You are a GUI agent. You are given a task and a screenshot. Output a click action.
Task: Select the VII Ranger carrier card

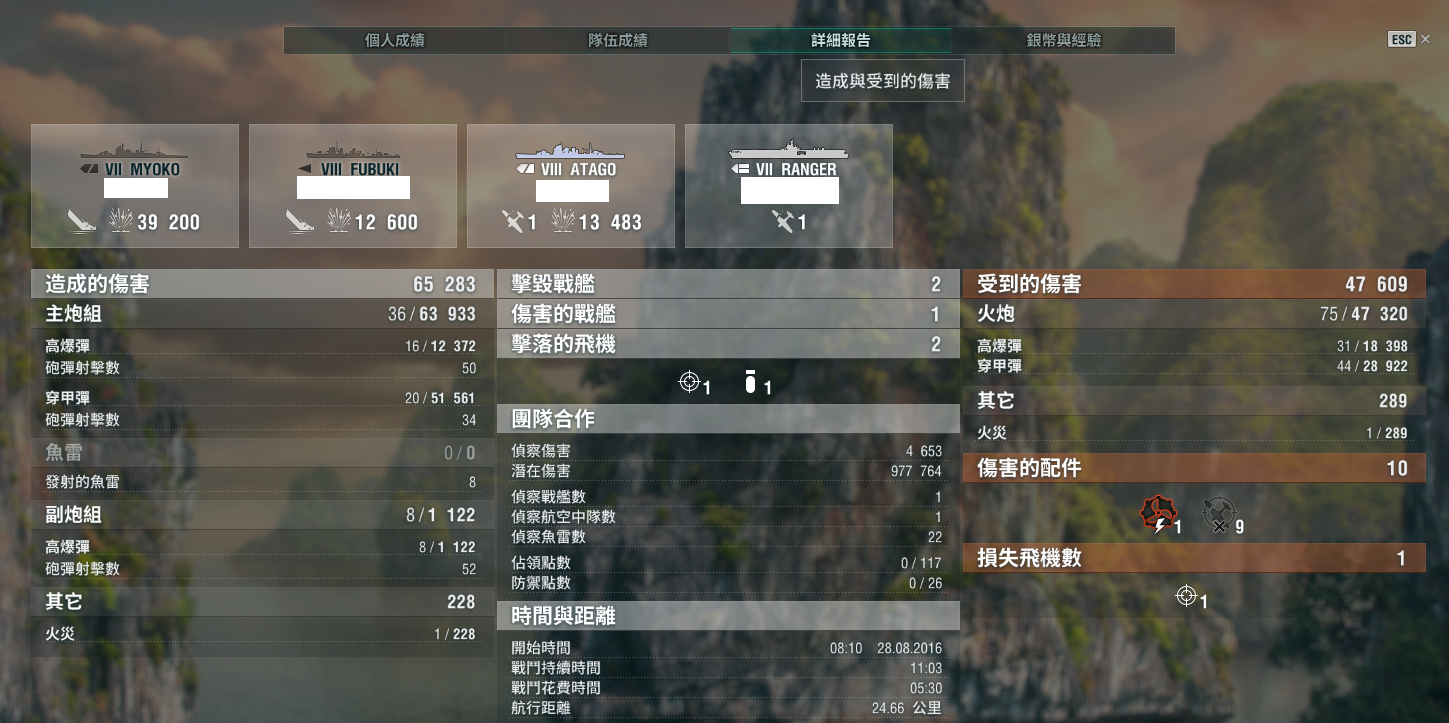point(789,186)
